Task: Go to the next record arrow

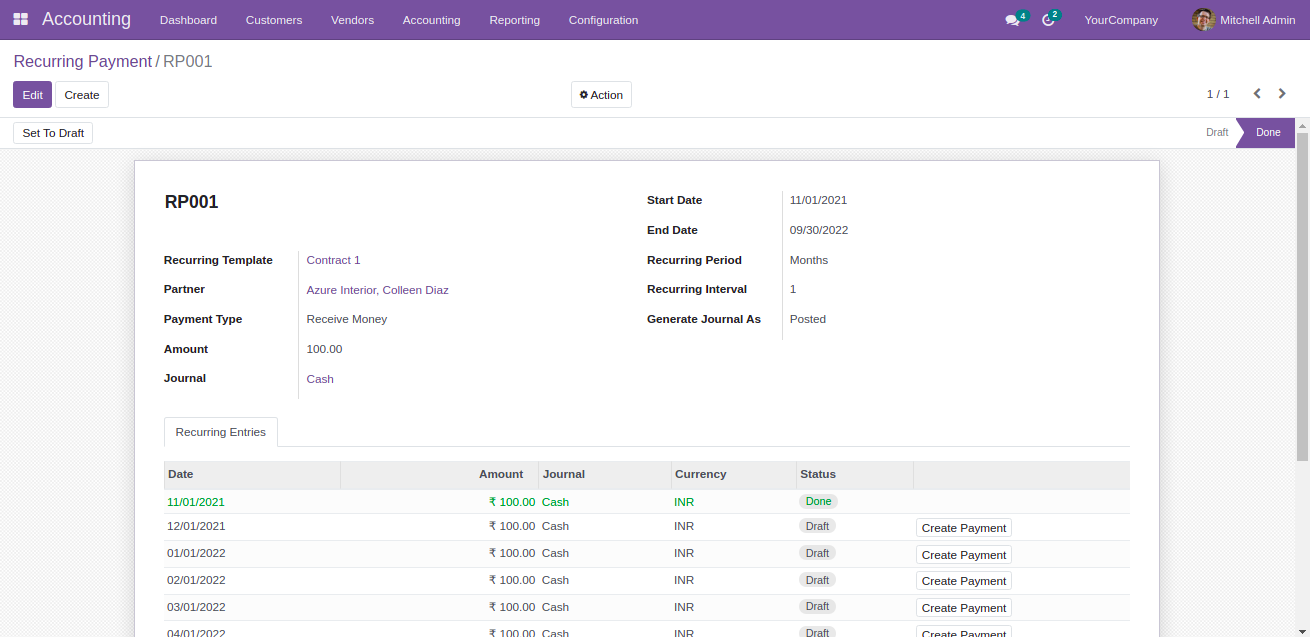Action: [x=1282, y=94]
